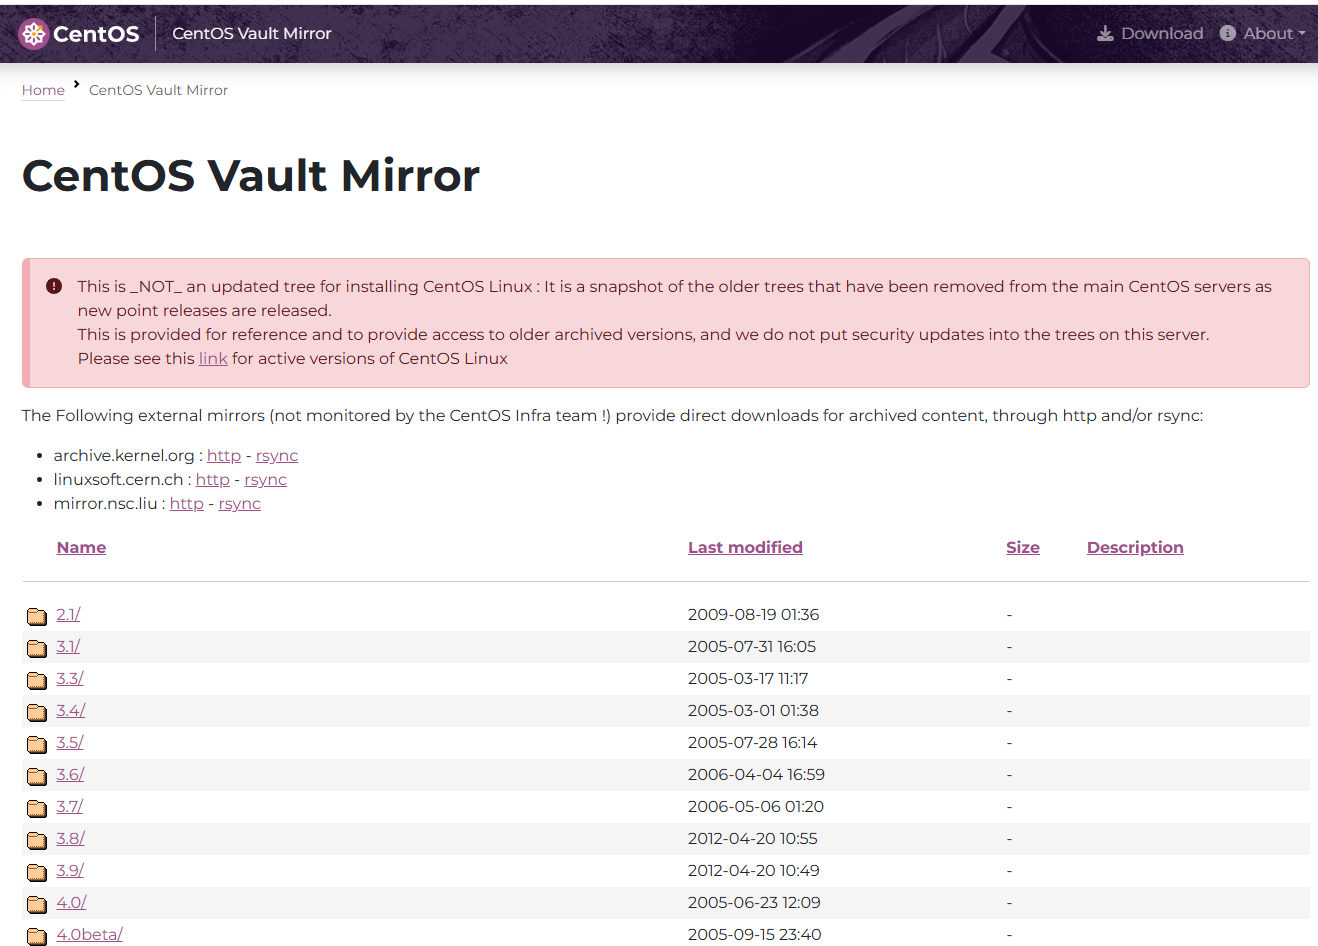Open mirror.nsc.liu rsync mirror

click(240, 503)
